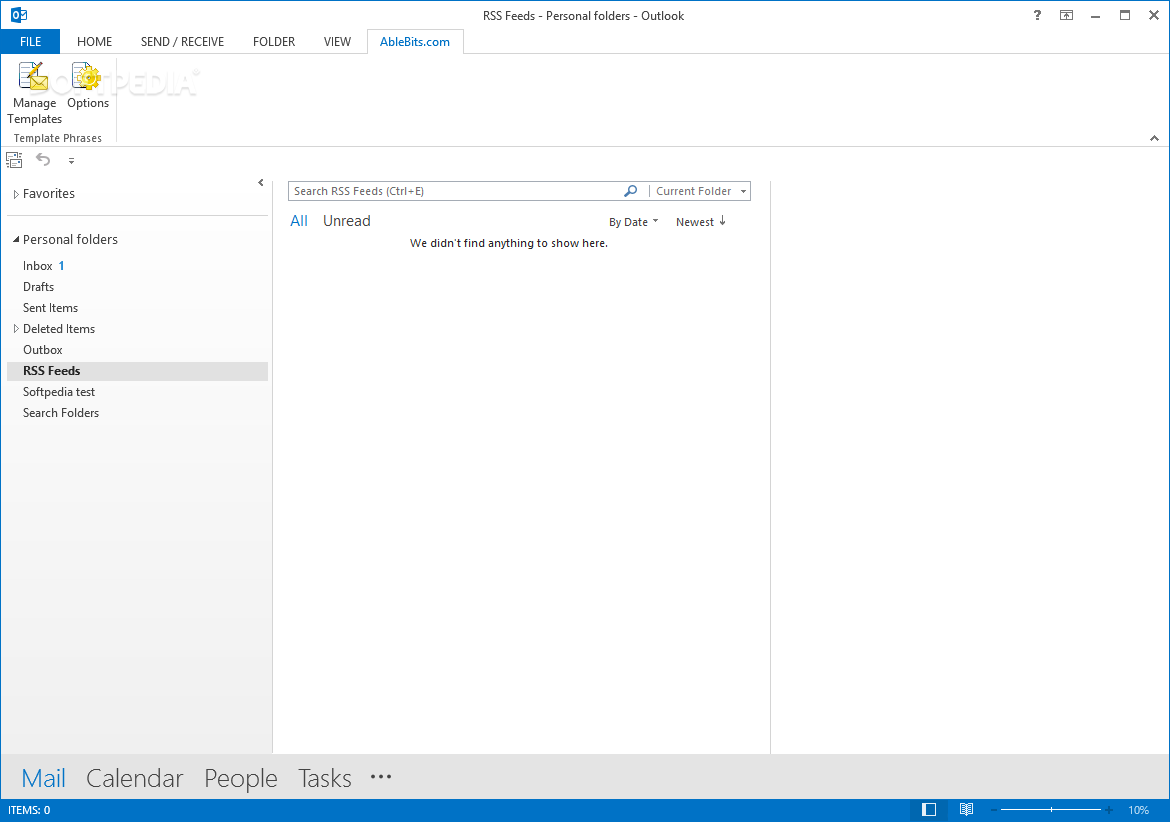1170x822 pixels.
Task: Open more navigation options ellipsis
Action: click(381, 776)
